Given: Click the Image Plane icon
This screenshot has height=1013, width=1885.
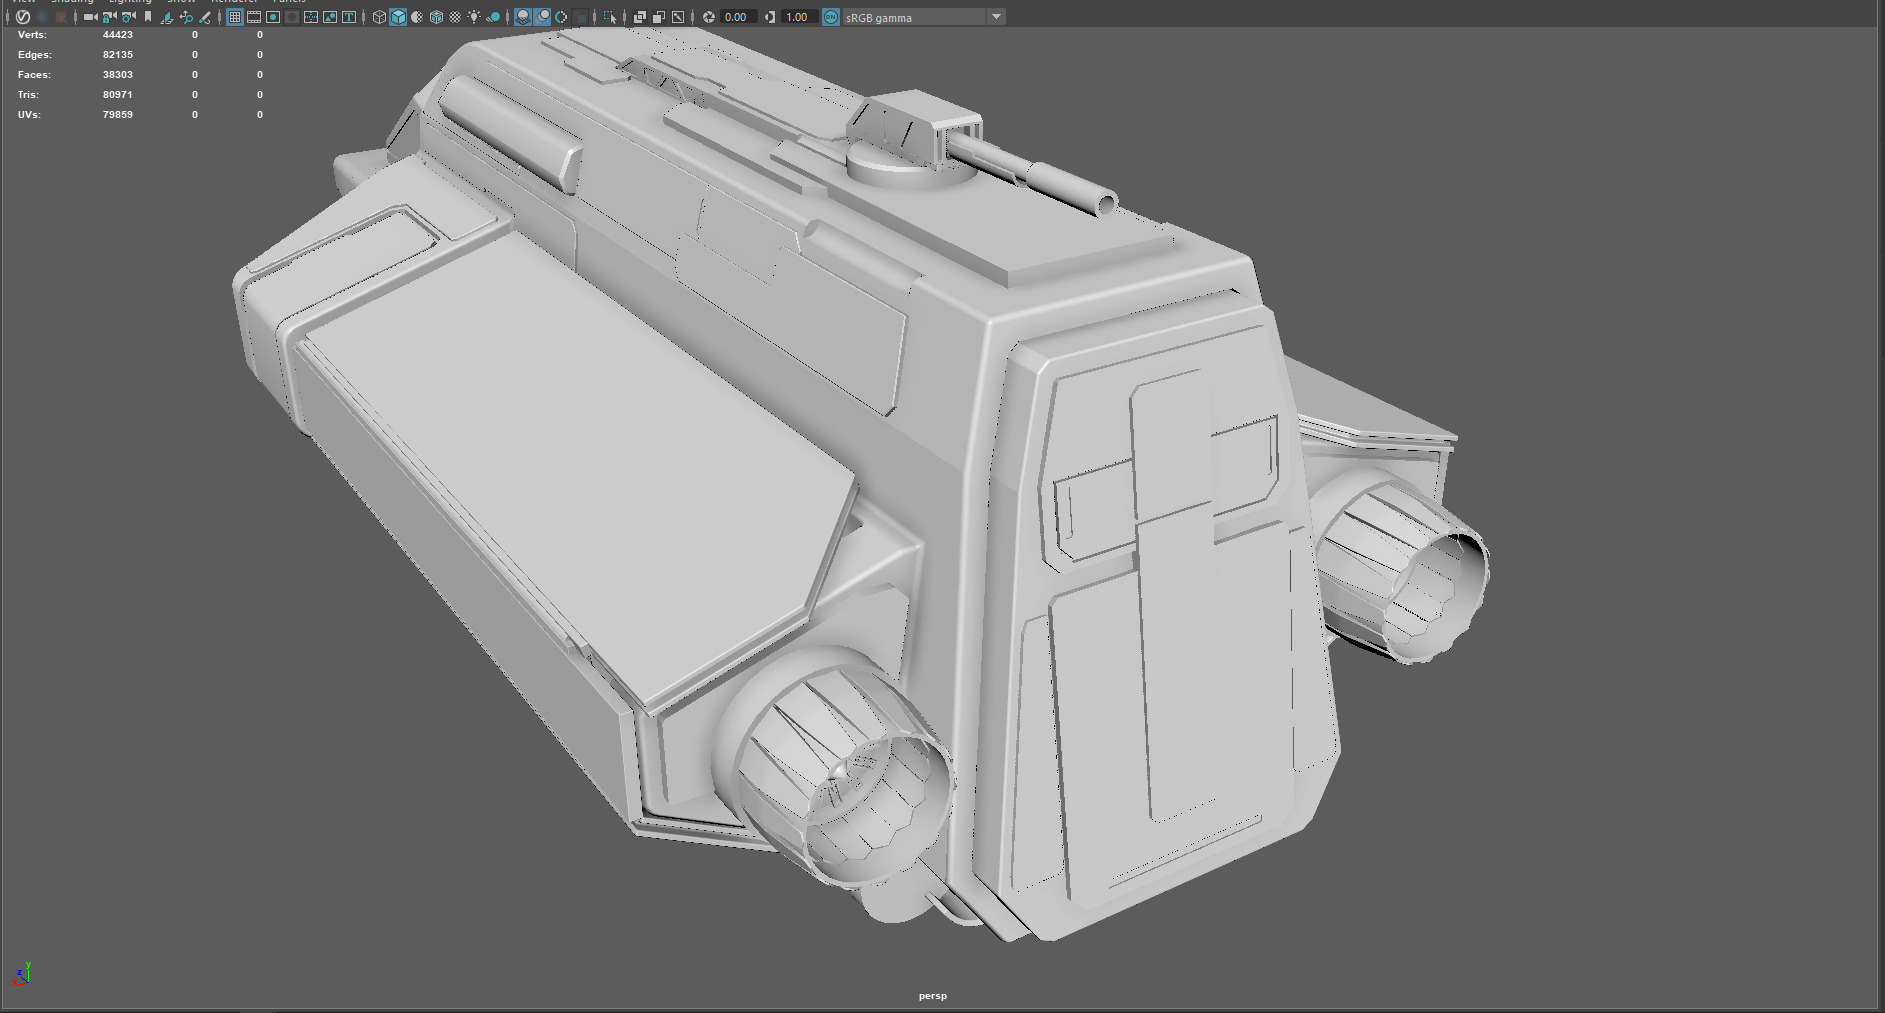Looking at the screenshot, I should coord(166,17).
